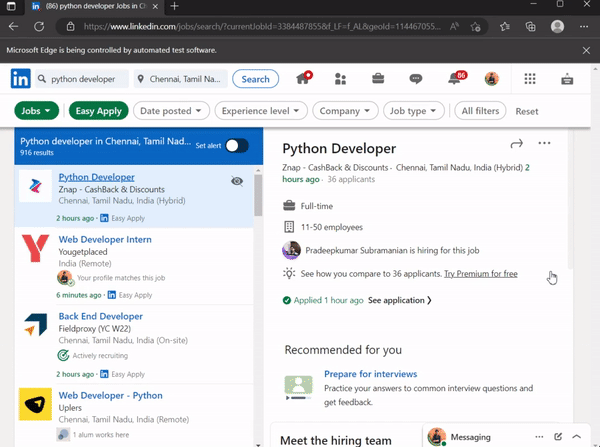Image resolution: width=600 pixels, height=447 pixels.
Task: Click the job list scrollbar thumb
Action: click(x=258, y=195)
